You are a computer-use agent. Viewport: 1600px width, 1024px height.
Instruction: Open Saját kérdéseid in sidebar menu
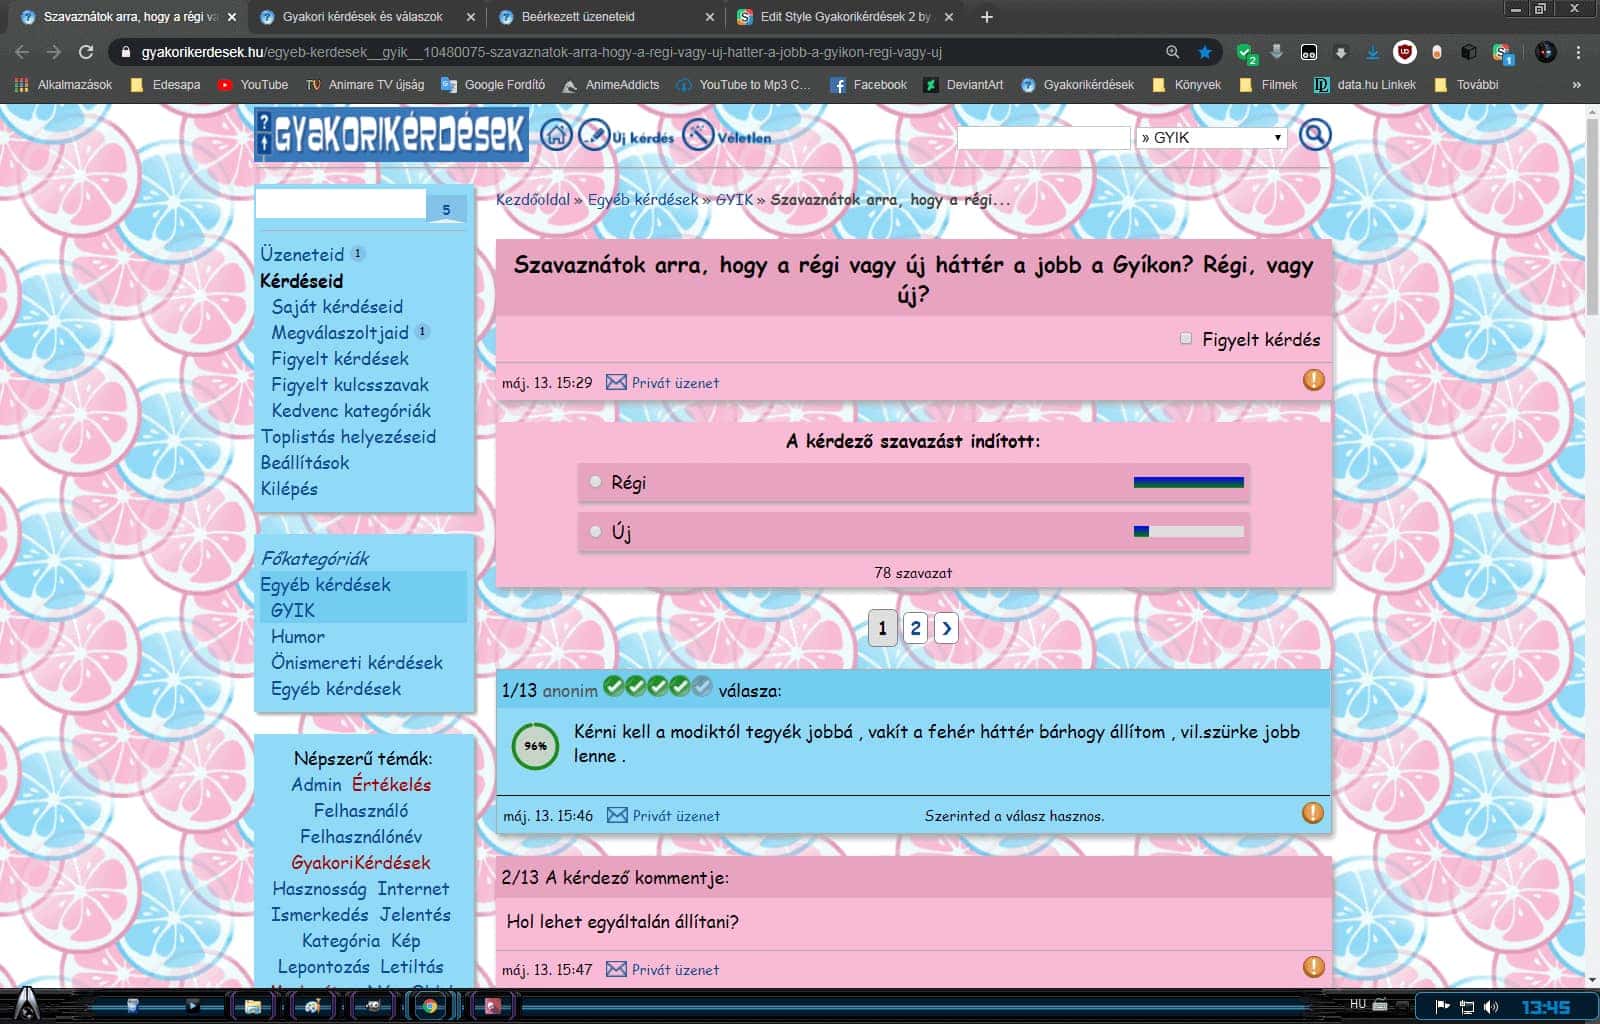[337, 307]
